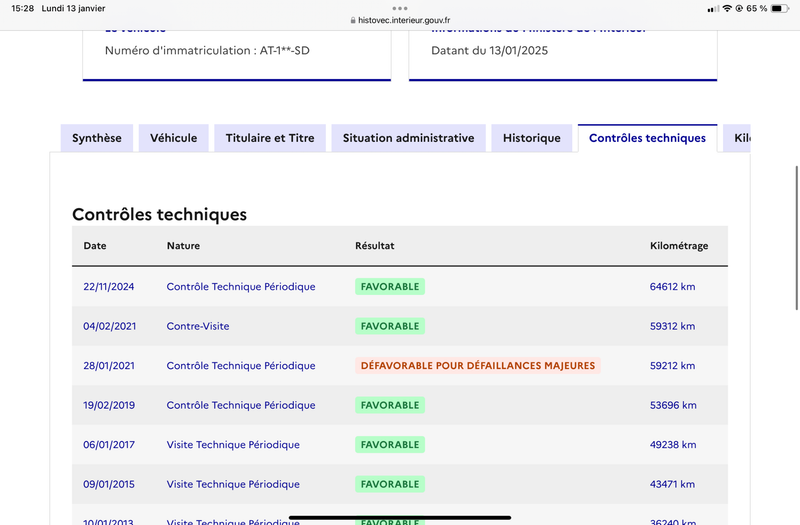Click FAVORABLE badge in 06/01/2017 row
This screenshot has height=525, width=800.
(390, 445)
